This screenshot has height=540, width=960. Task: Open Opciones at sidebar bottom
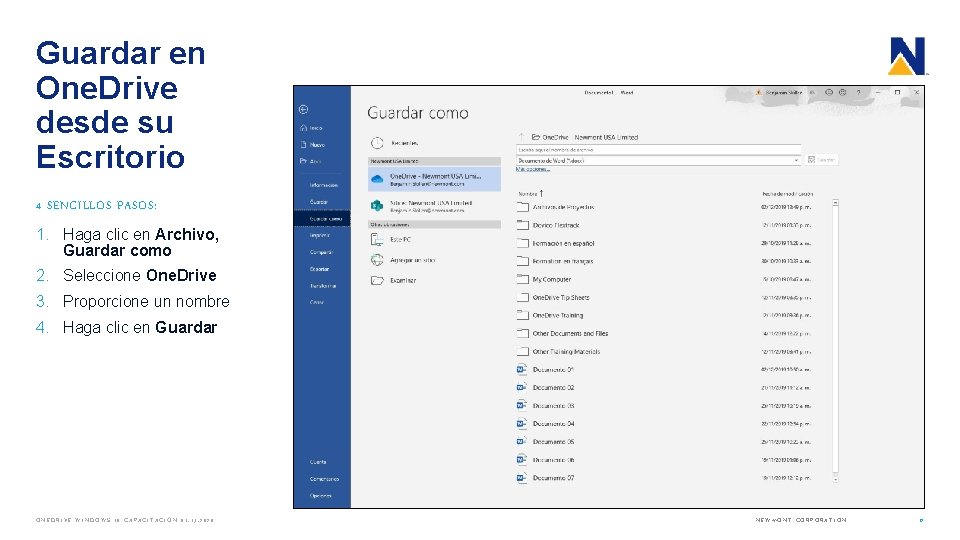pos(320,496)
